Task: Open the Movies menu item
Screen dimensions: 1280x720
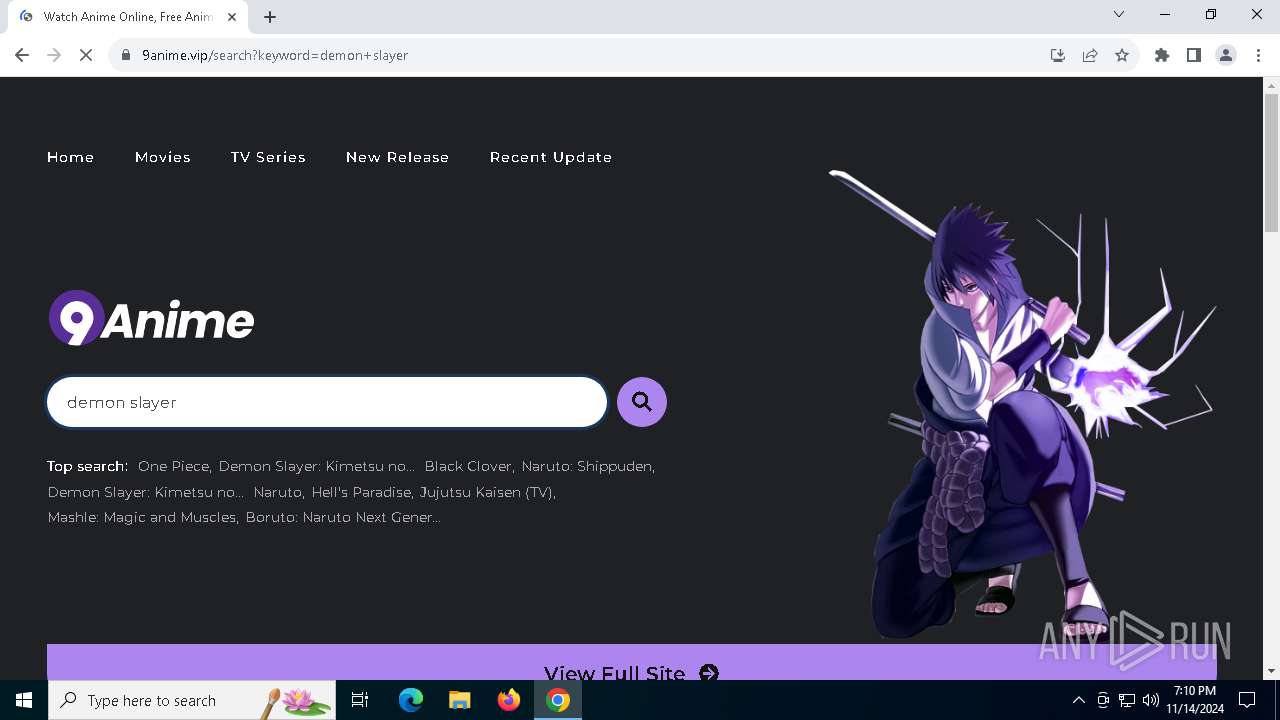Action: 163,157
